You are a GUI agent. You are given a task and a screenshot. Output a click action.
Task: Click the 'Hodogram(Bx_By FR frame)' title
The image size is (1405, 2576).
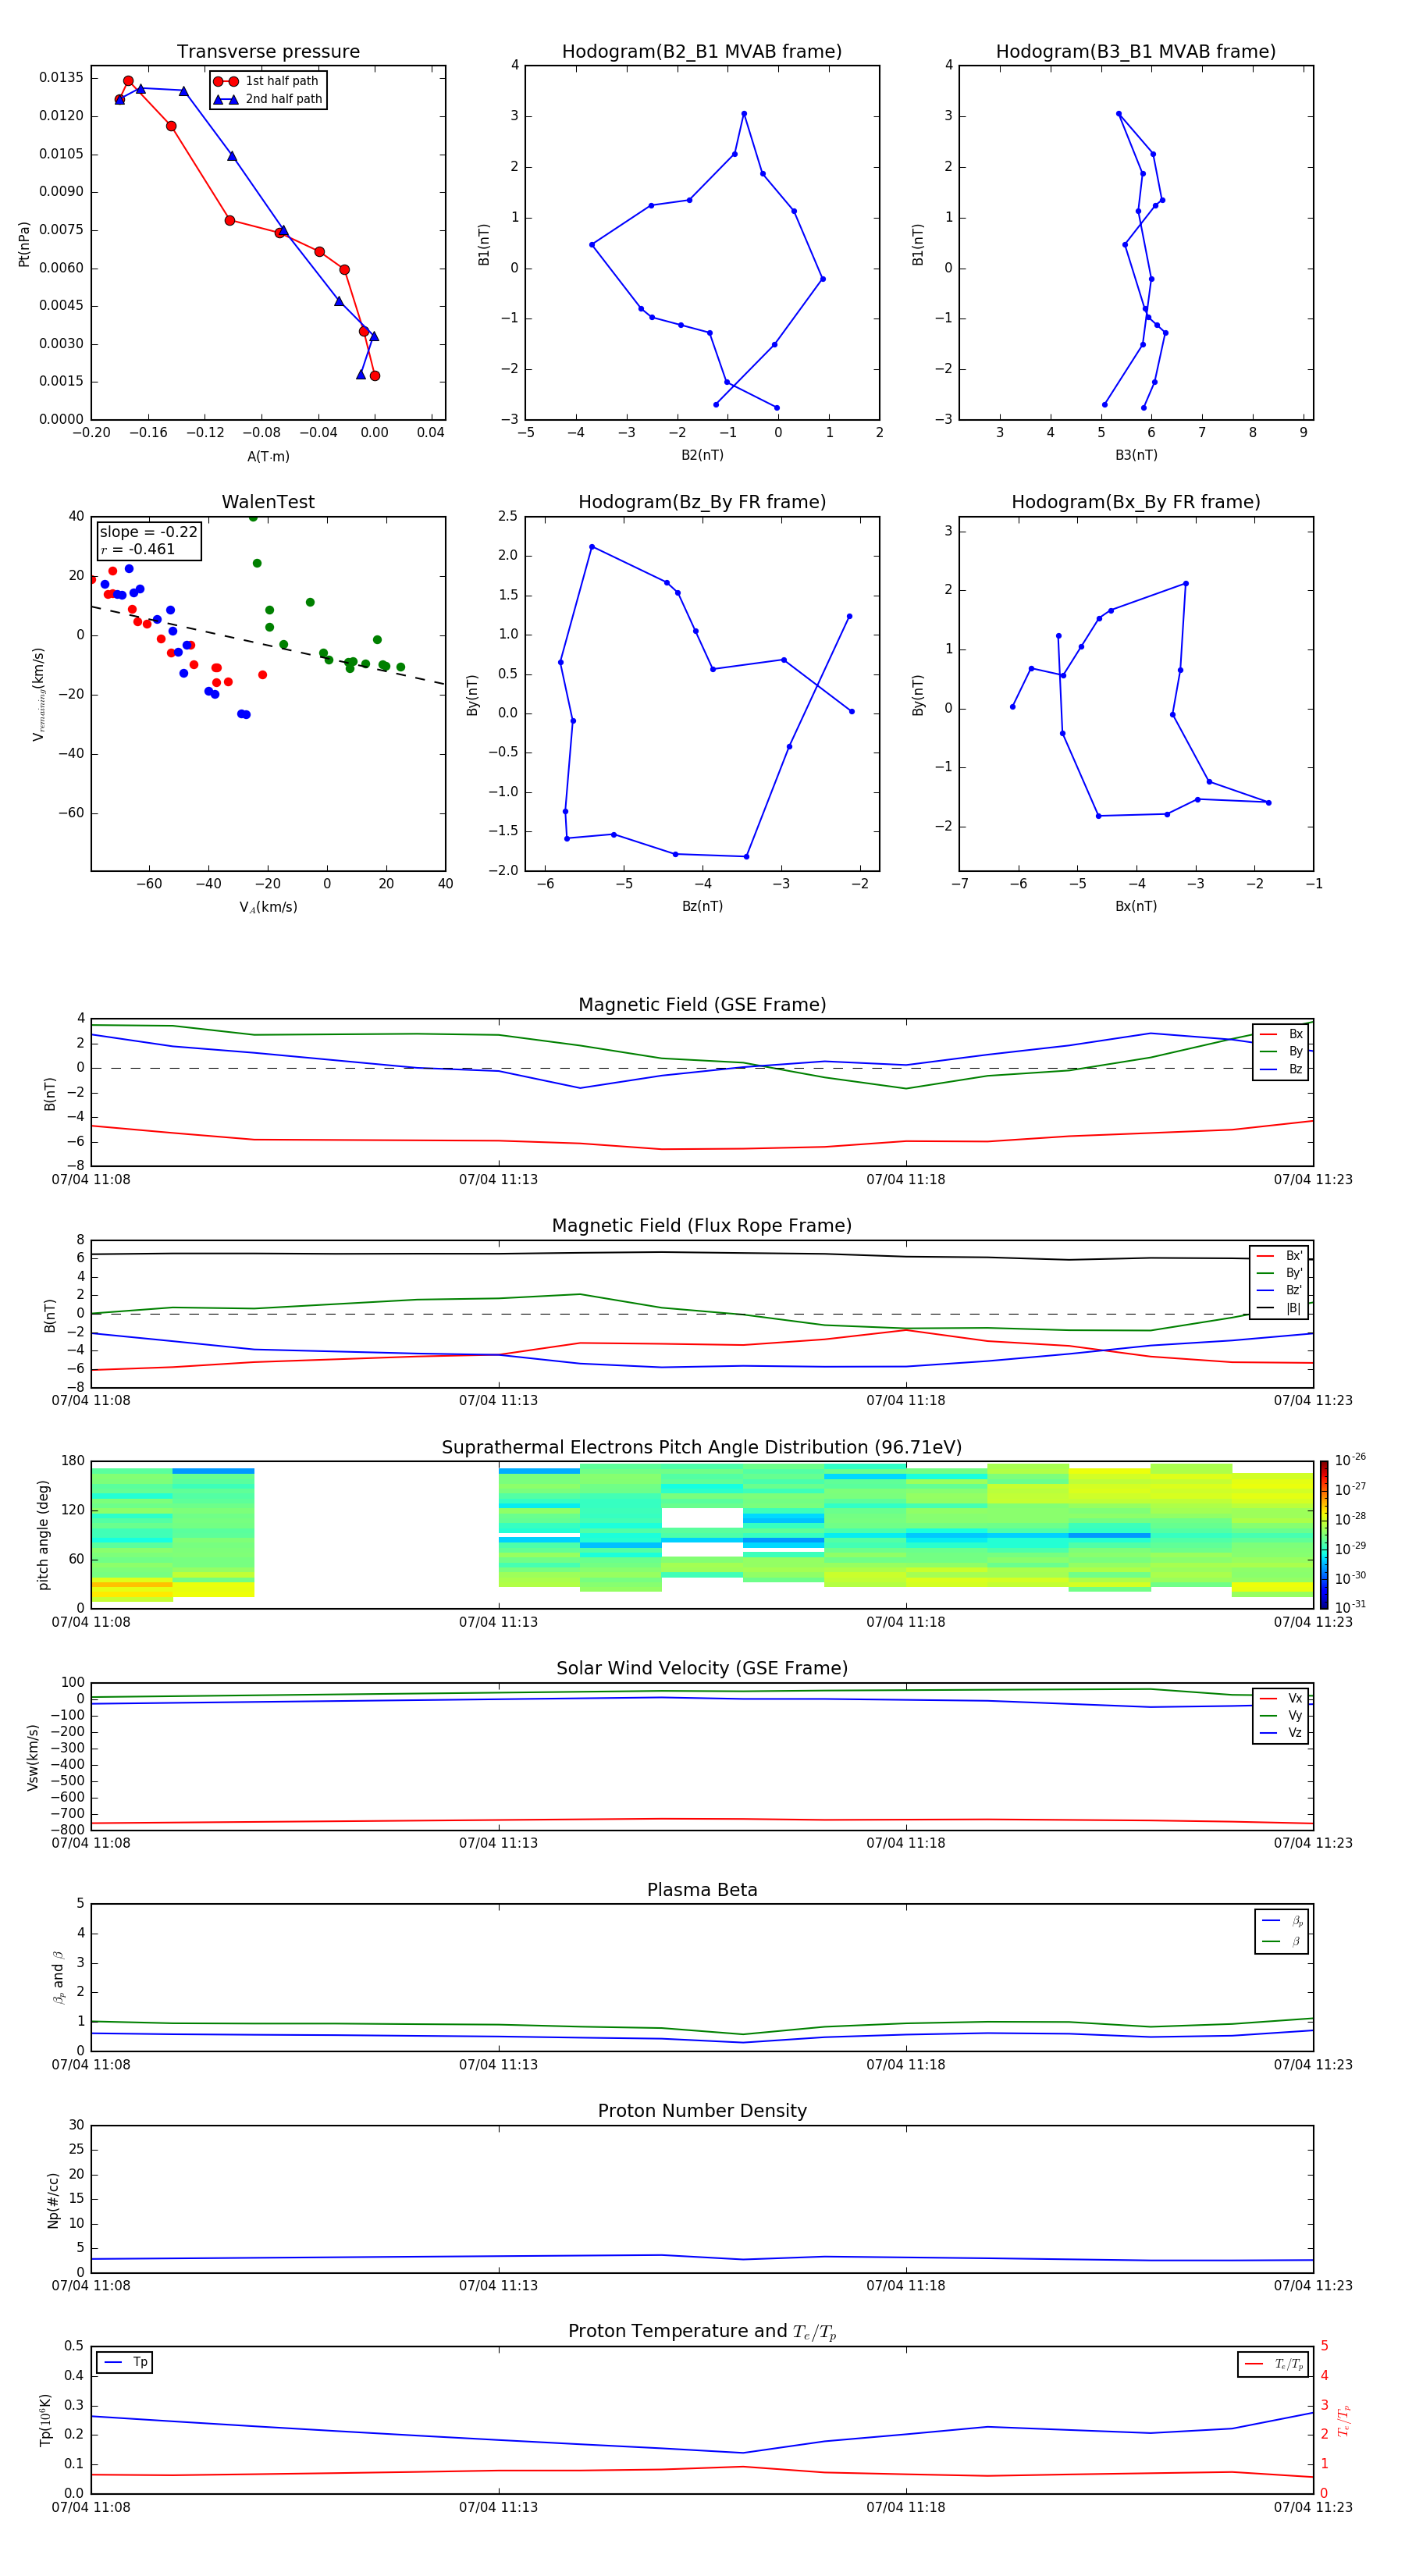1136,502
